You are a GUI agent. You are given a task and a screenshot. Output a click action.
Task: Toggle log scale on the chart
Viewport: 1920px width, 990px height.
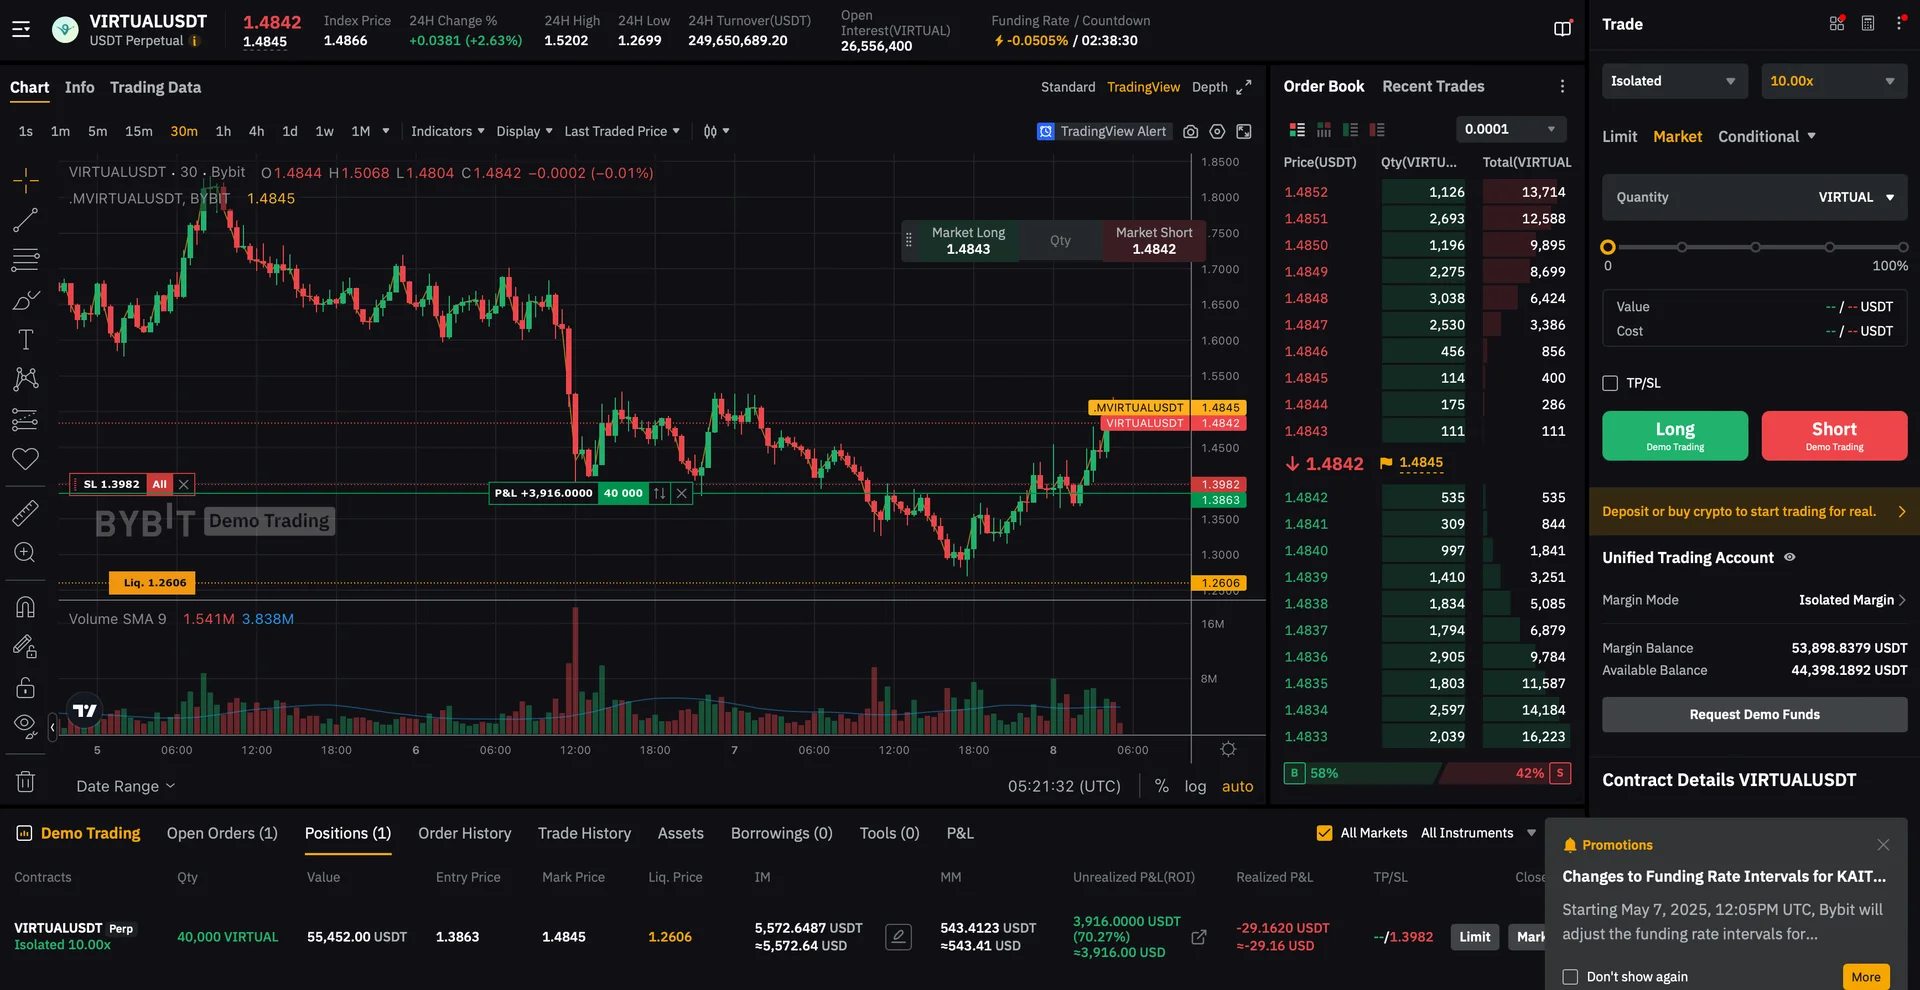pyautogui.click(x=1195, y=786)
